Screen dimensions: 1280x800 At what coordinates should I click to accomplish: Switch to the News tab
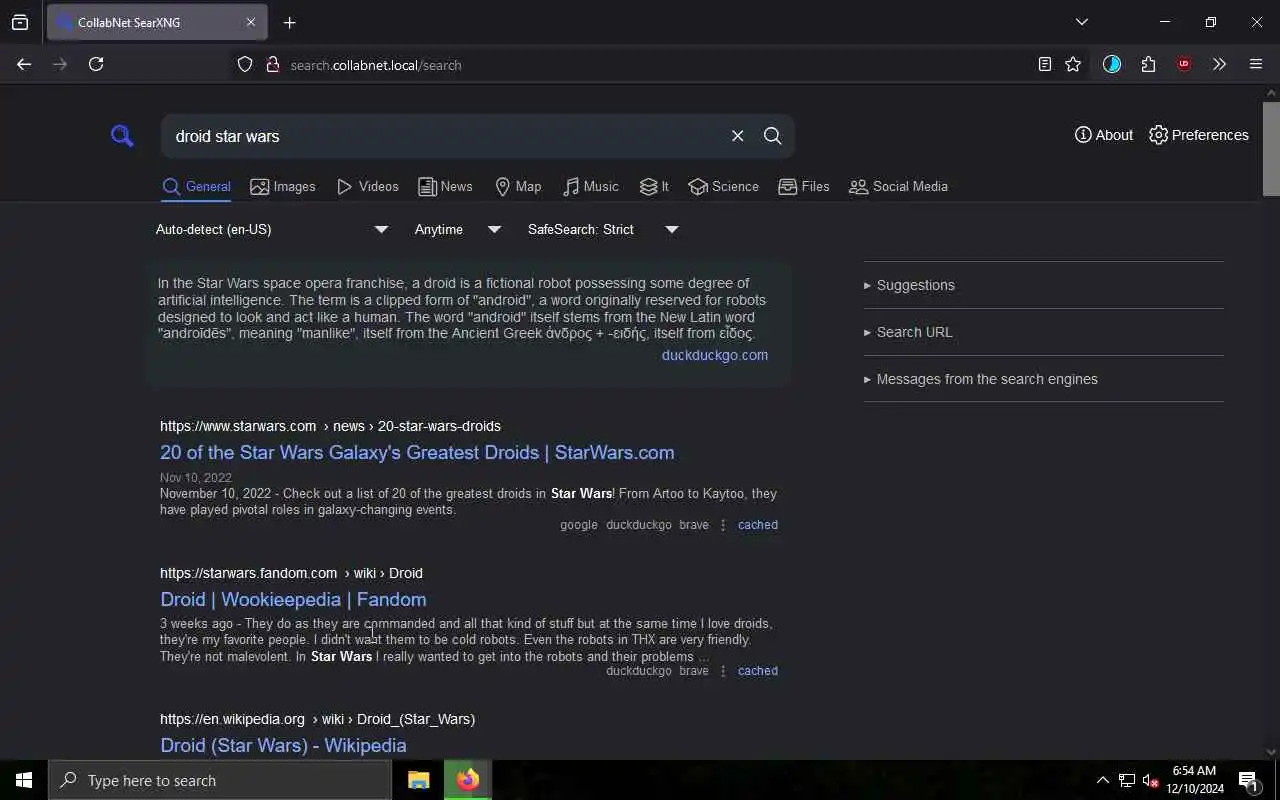(x=445, y=187)
